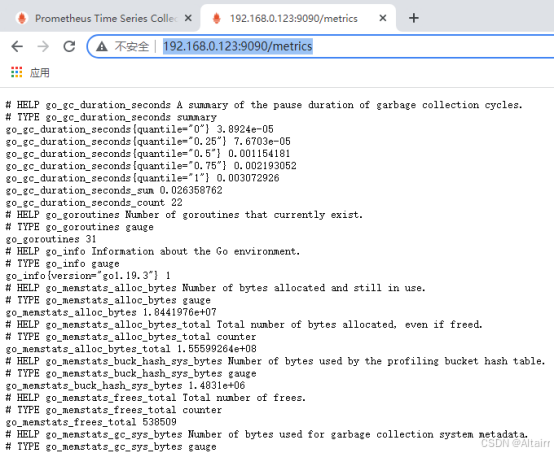
Task: Click the browser forward arrow
Action: [43, 46]
